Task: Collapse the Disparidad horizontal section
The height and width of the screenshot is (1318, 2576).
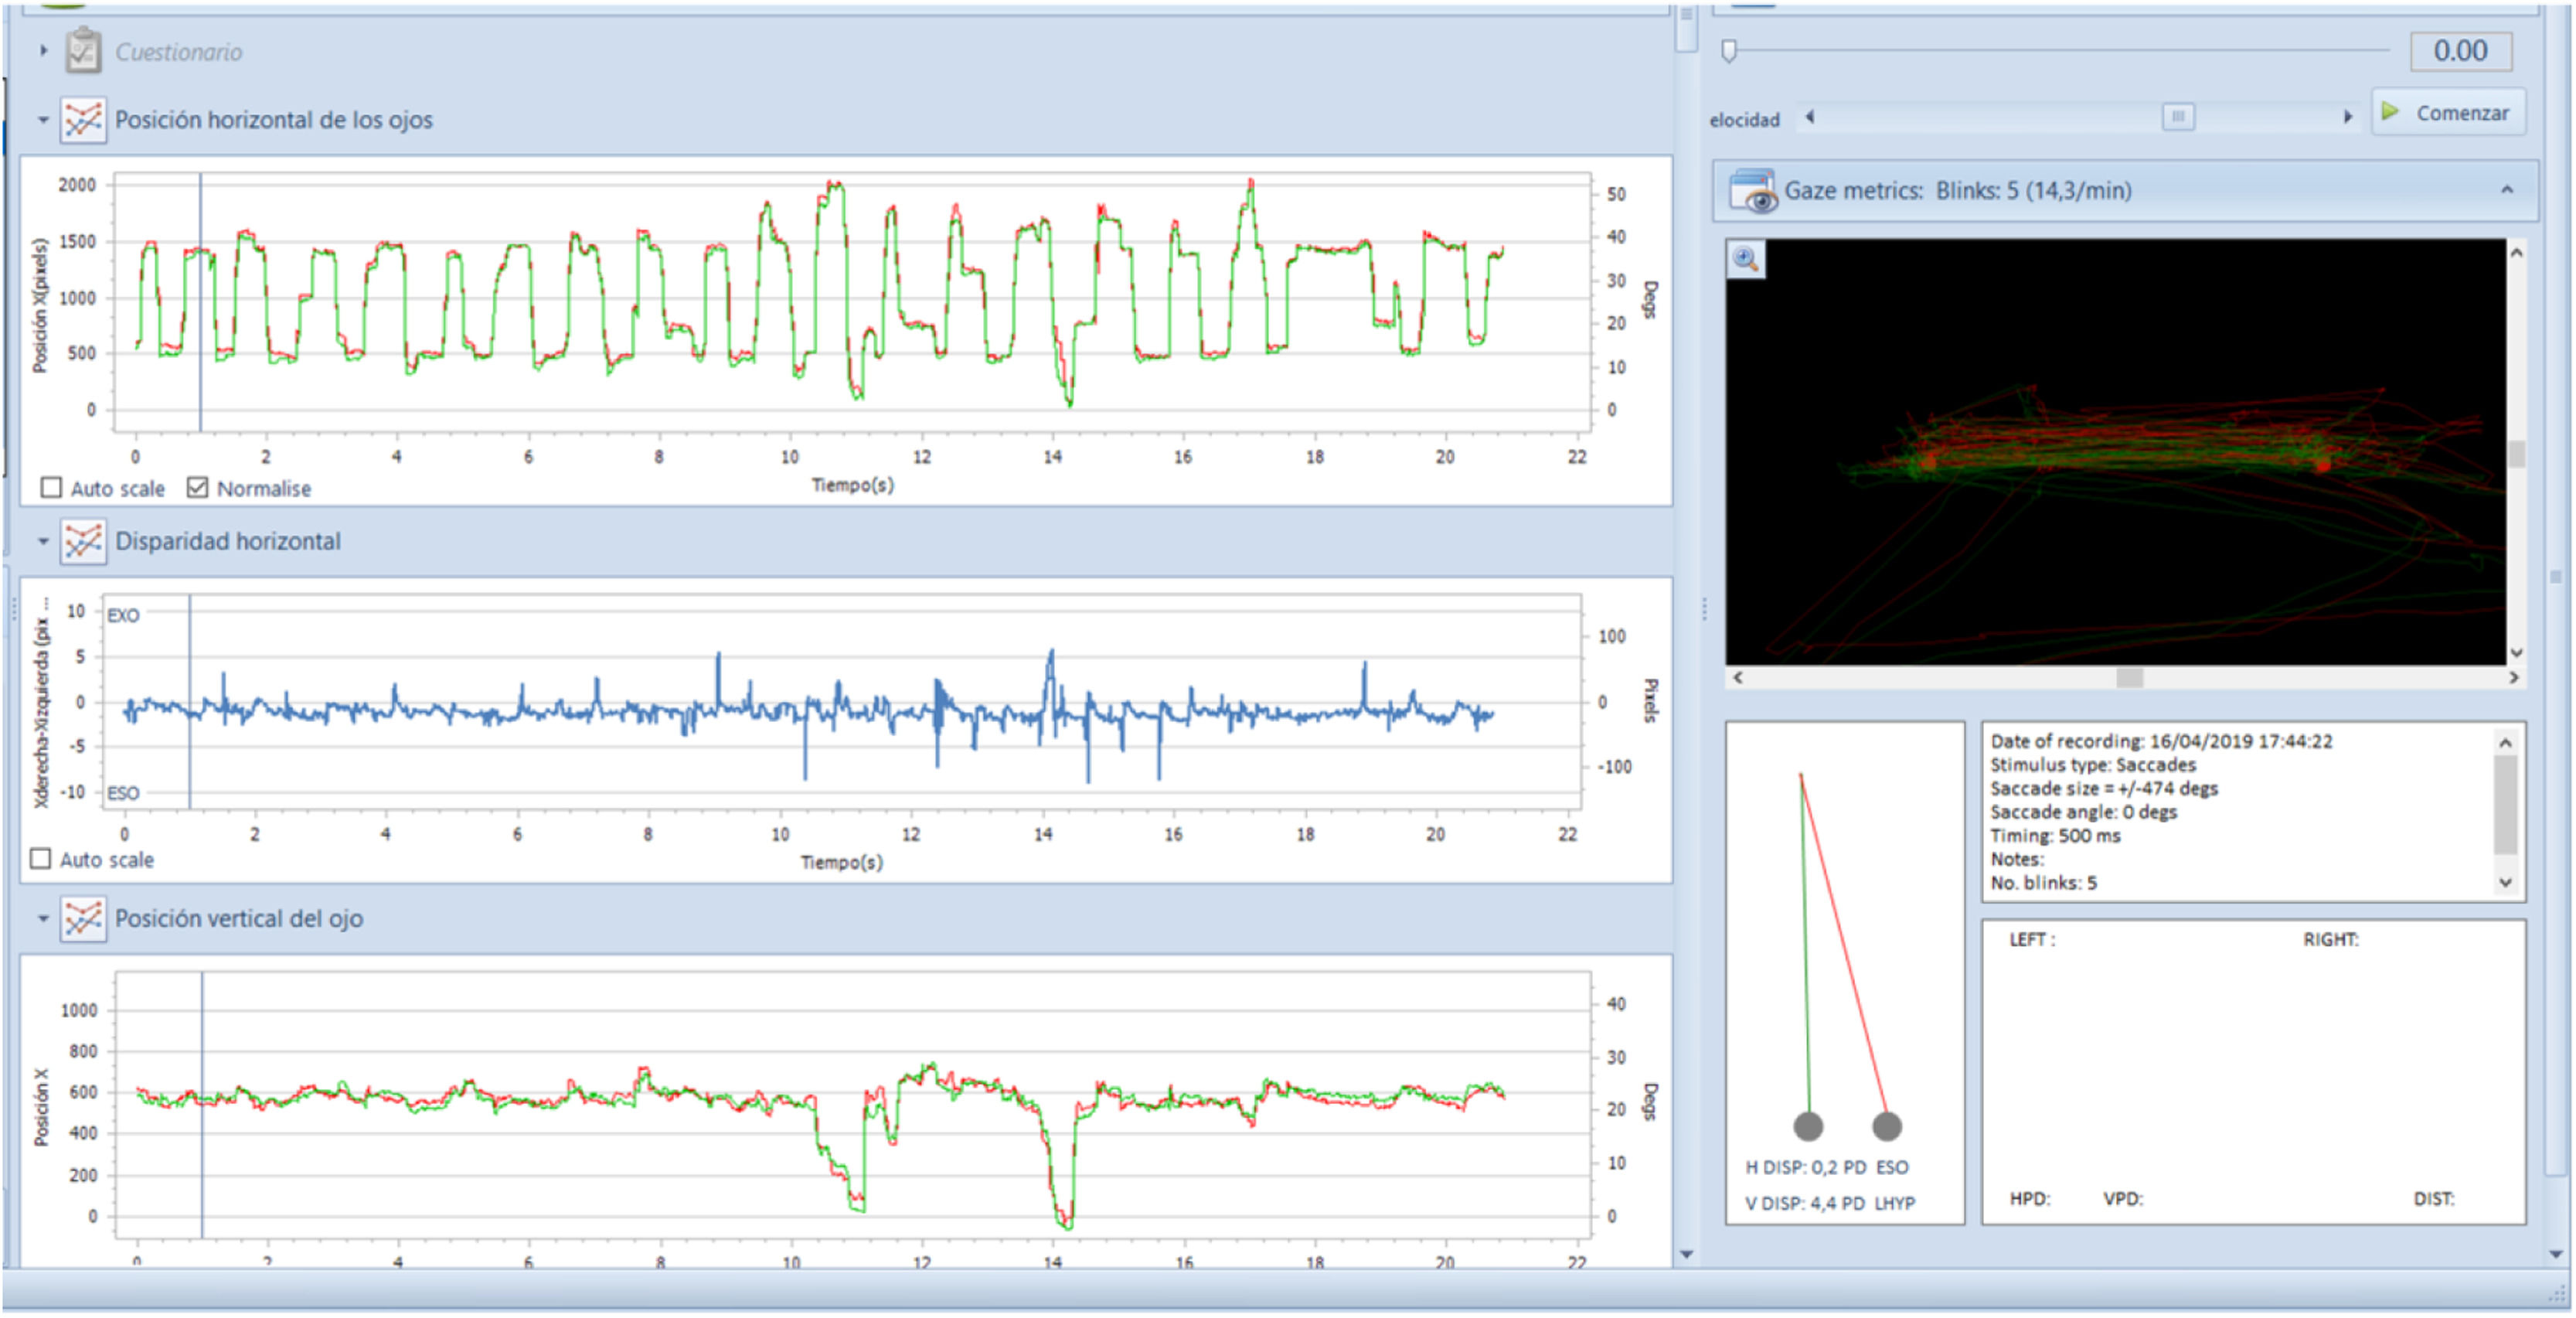Action: (43, 541)
